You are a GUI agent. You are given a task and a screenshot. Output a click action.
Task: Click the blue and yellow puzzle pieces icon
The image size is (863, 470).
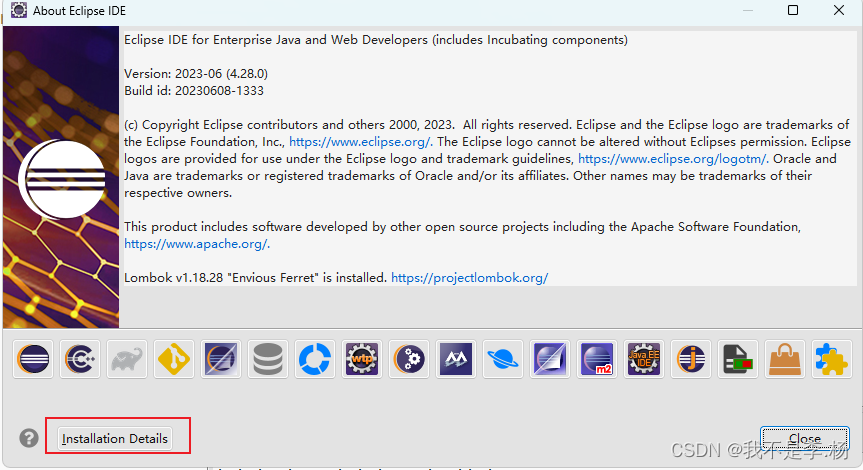pyautogui.click(x=832, y=359)
